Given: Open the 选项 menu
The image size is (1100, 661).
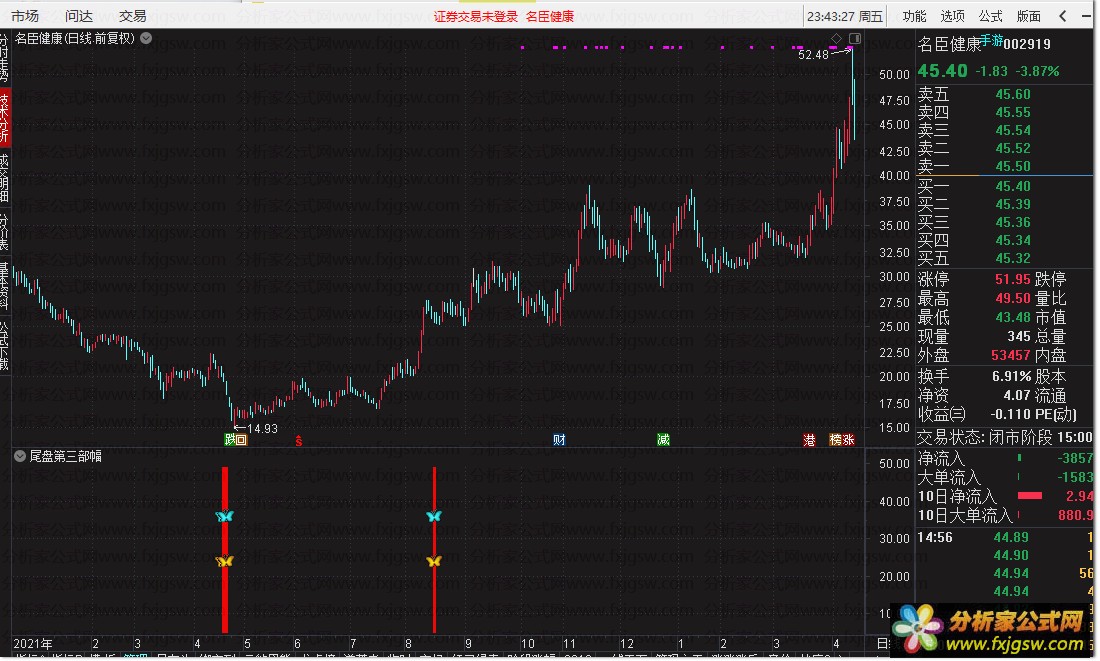Looking at the screenshot, I should [x=952, y=15].
